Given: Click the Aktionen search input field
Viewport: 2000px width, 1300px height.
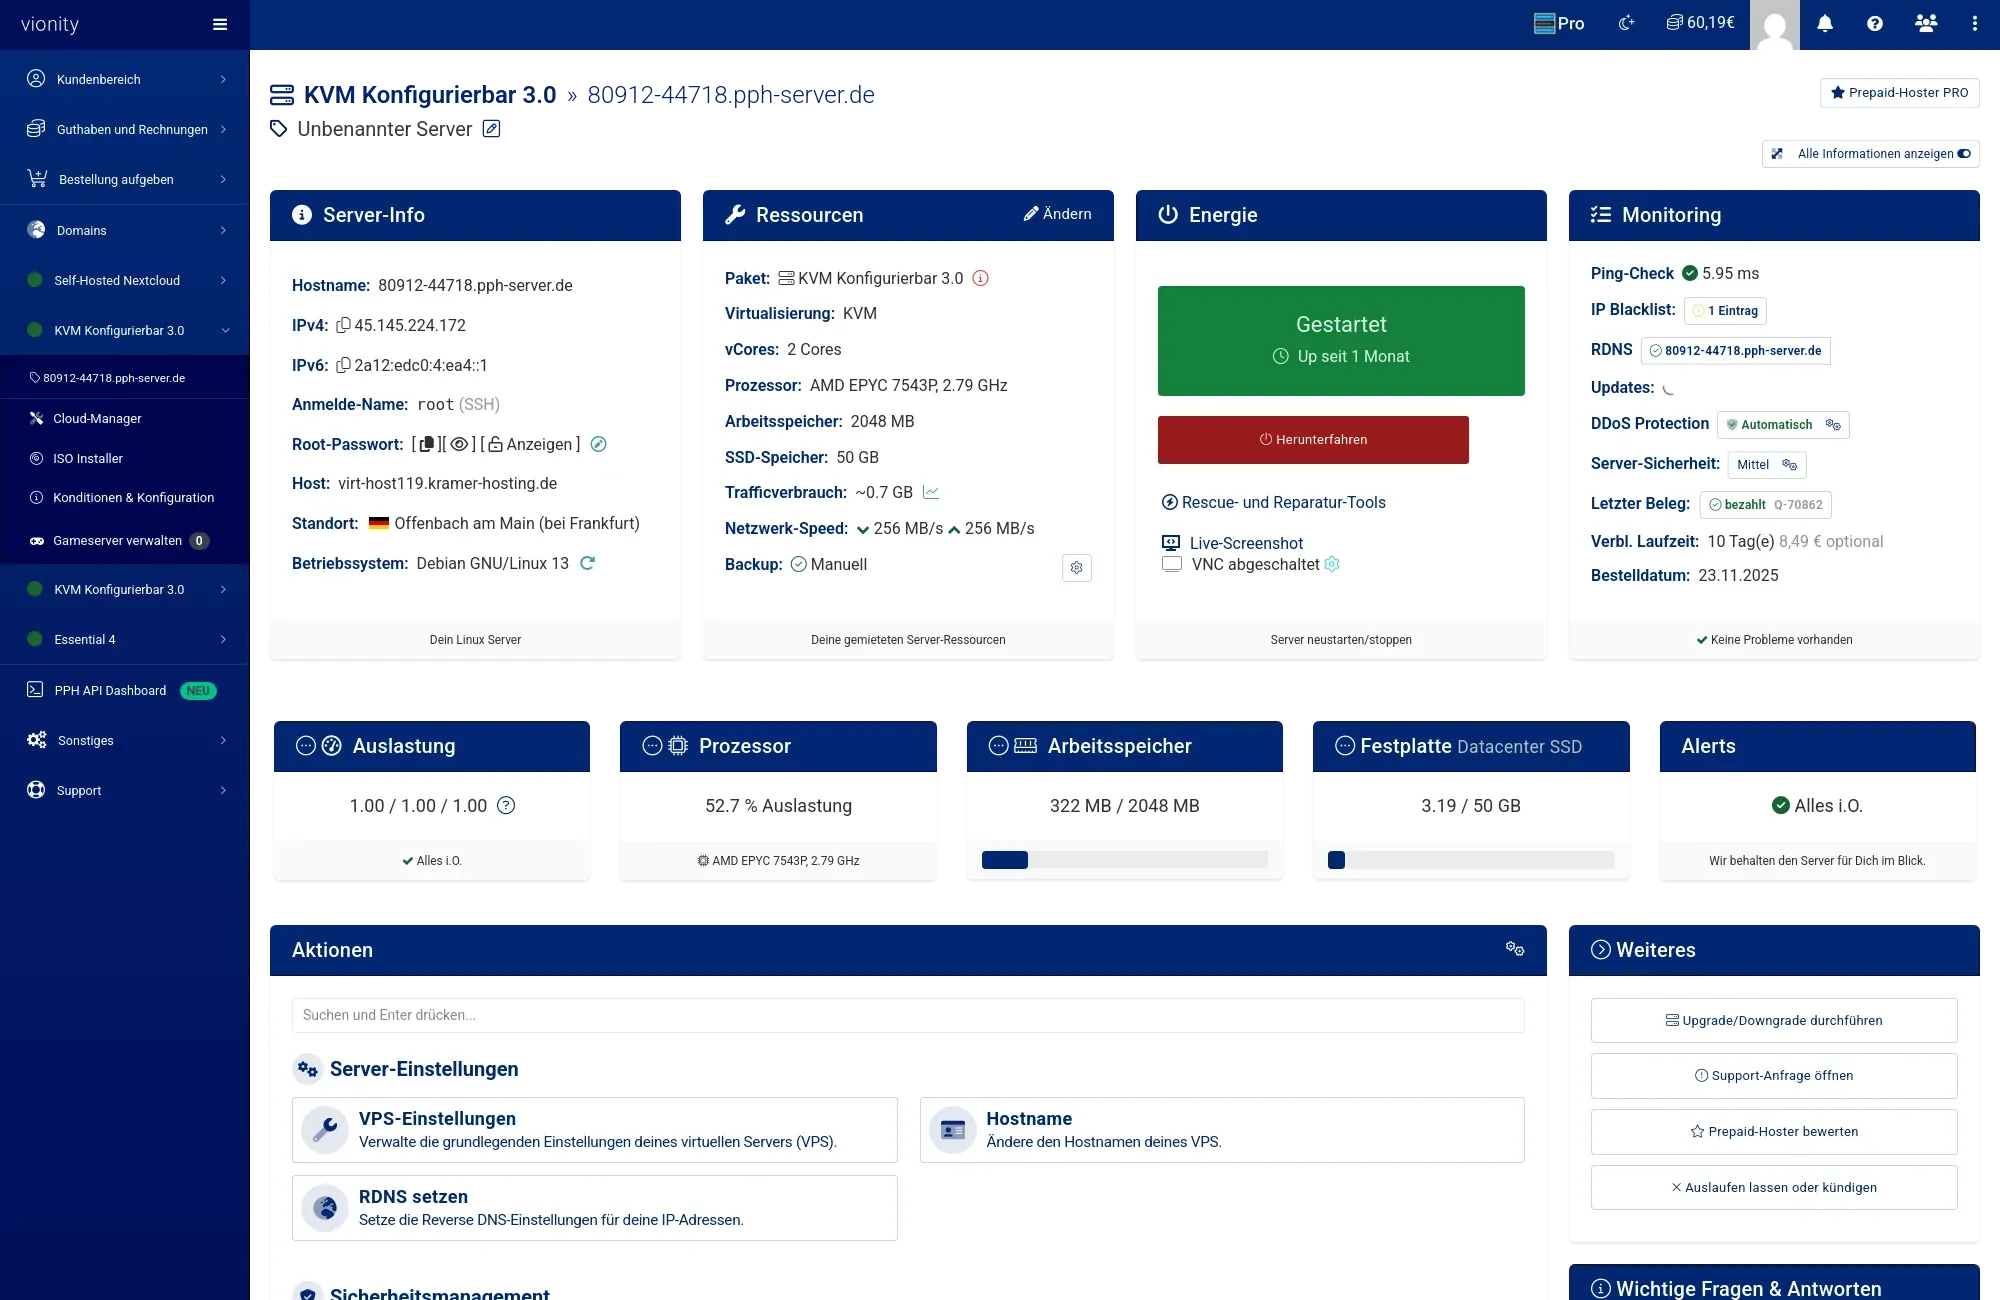Looking at the screenshot, I should (x=908, y=1015).
